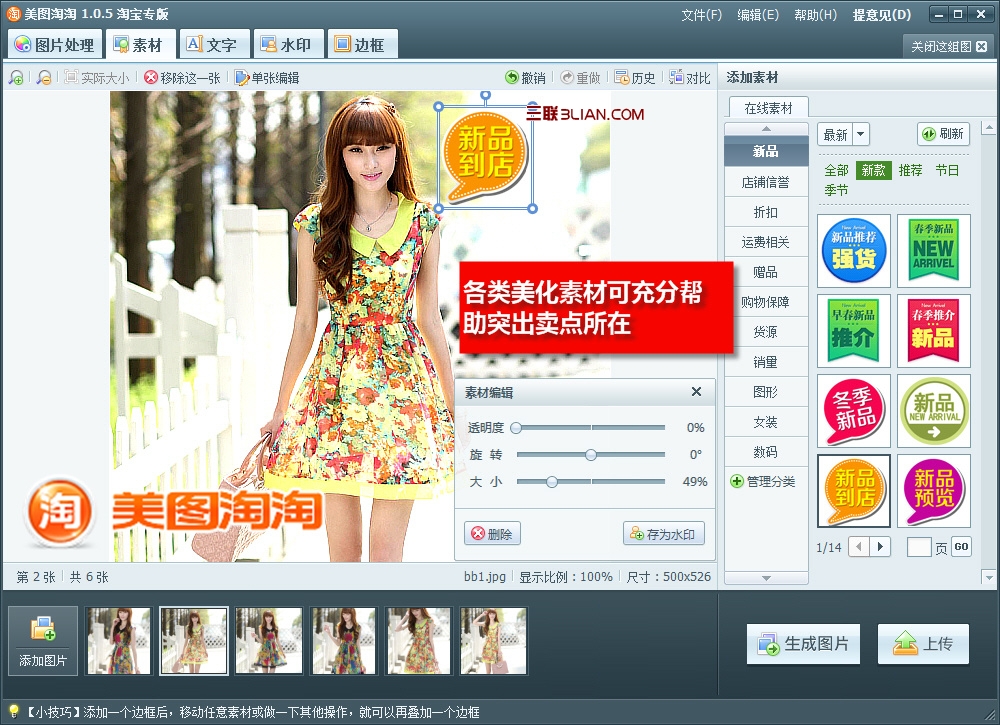
Task: Select the 店铺信誉 category
Action: [766, 182]
